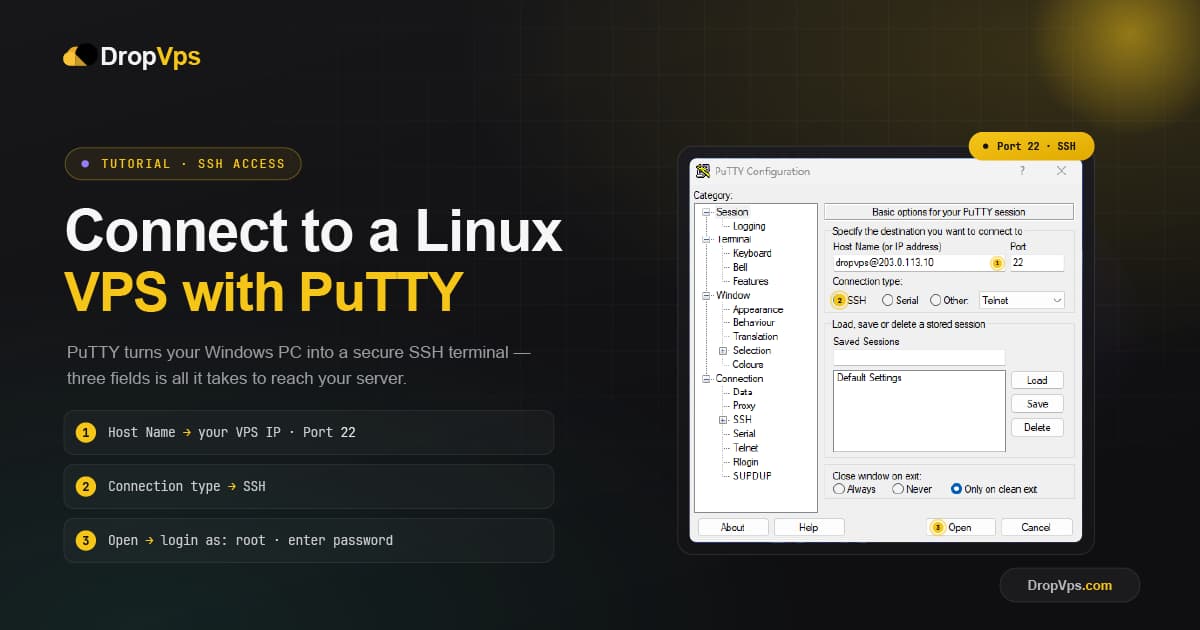
Task: Click the Open button
Action: click(961, 527)
